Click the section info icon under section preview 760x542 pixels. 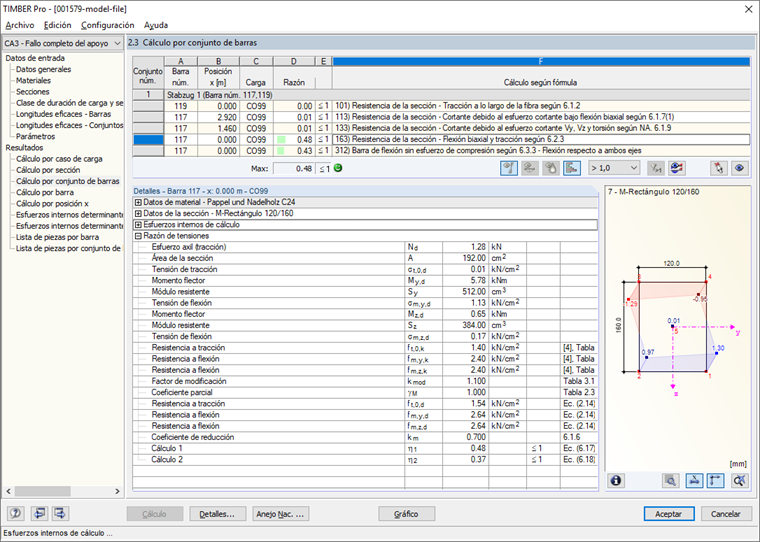tap(616, 480)
